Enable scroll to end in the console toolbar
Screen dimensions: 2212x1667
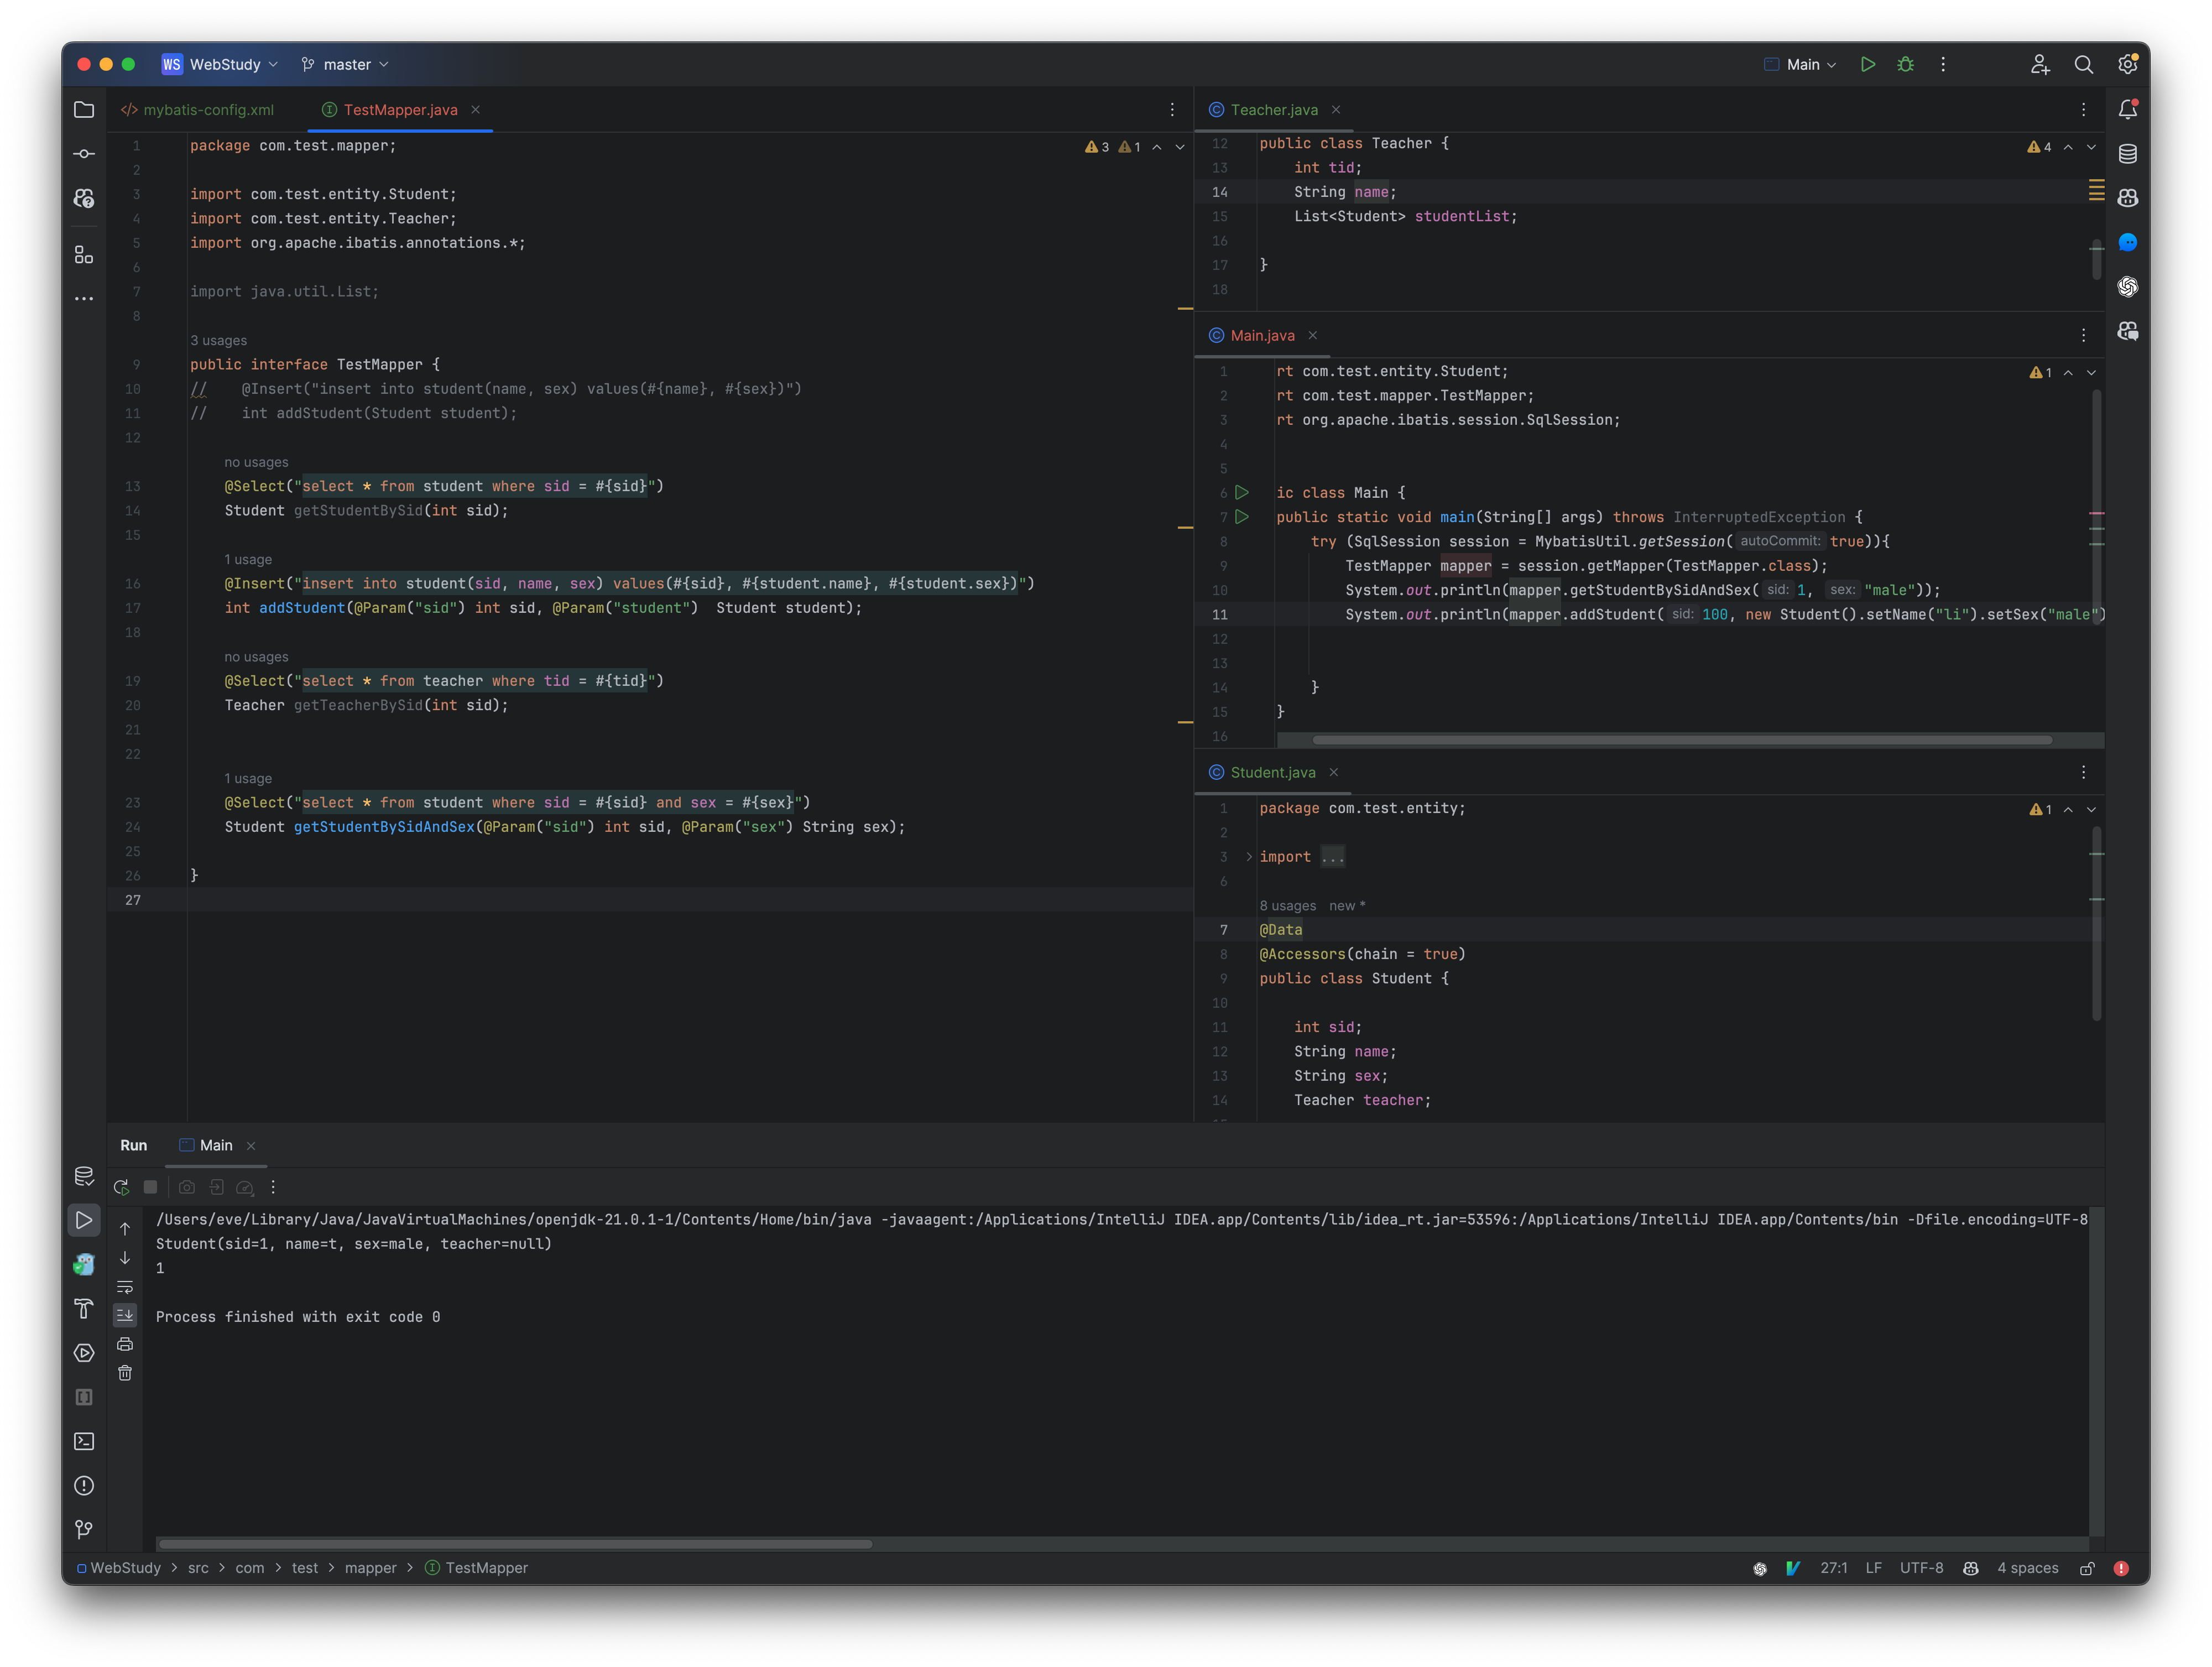125,1315
